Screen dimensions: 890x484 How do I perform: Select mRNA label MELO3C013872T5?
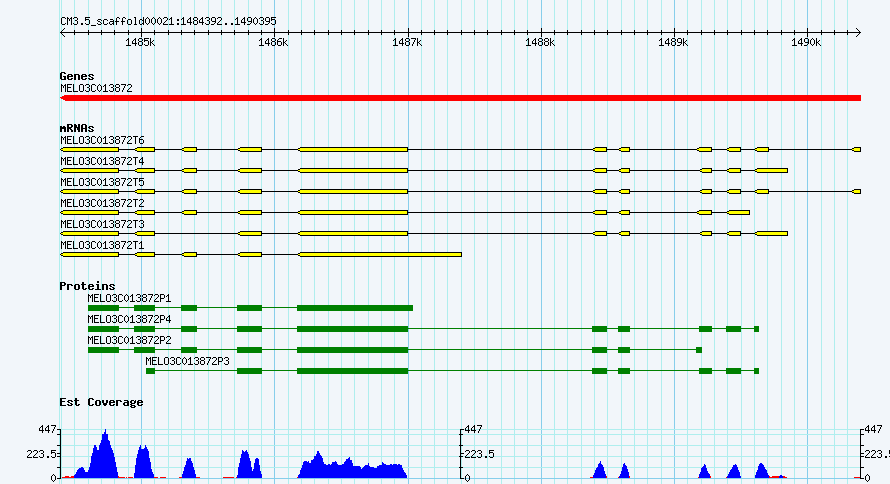click(x=102, y=182)
